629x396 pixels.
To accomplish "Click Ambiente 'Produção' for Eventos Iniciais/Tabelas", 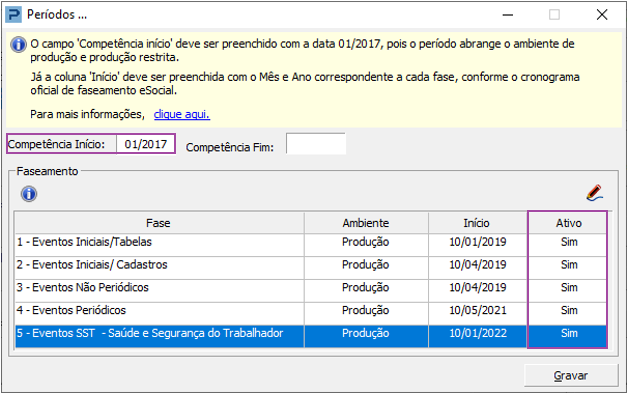I will (x=365, y=243).
